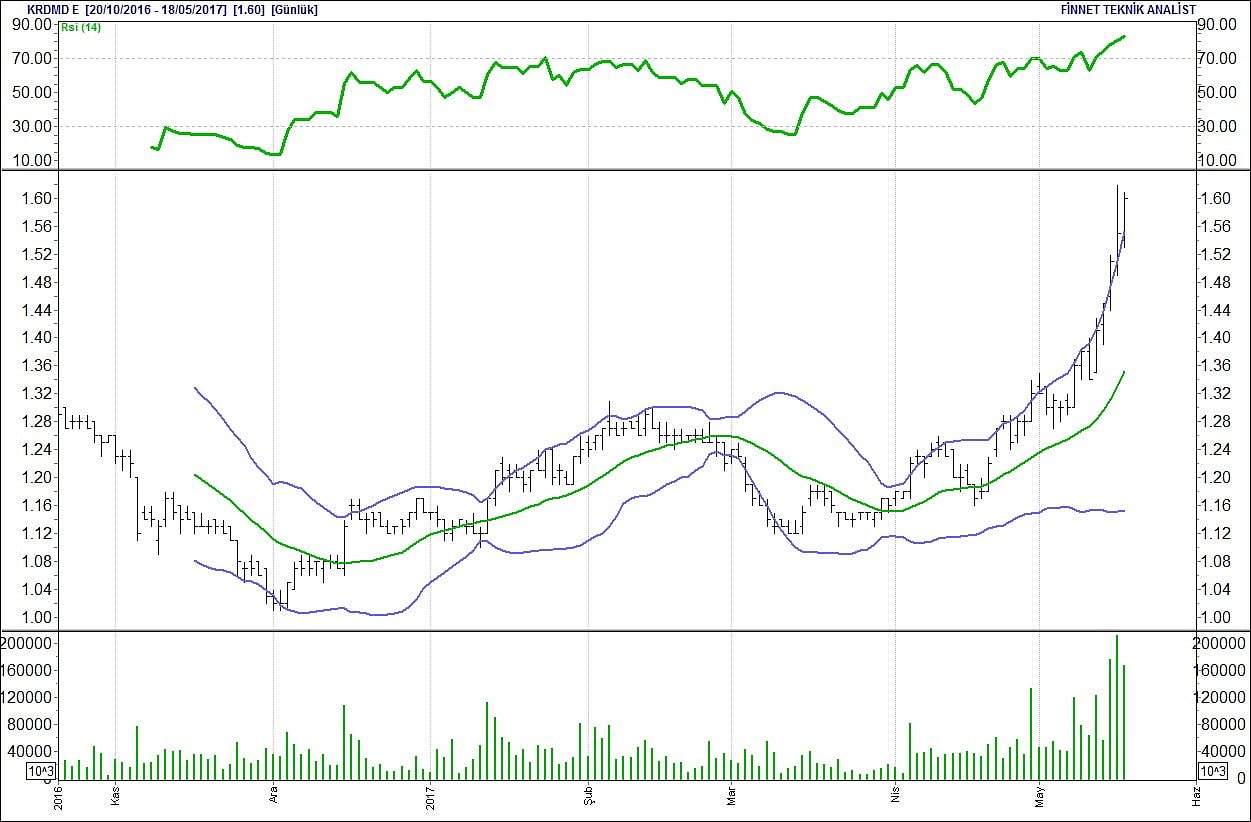Select the 200000 volume label on left axis
This screenshot has height=822, width=1251.
click(x=28, y=643)
